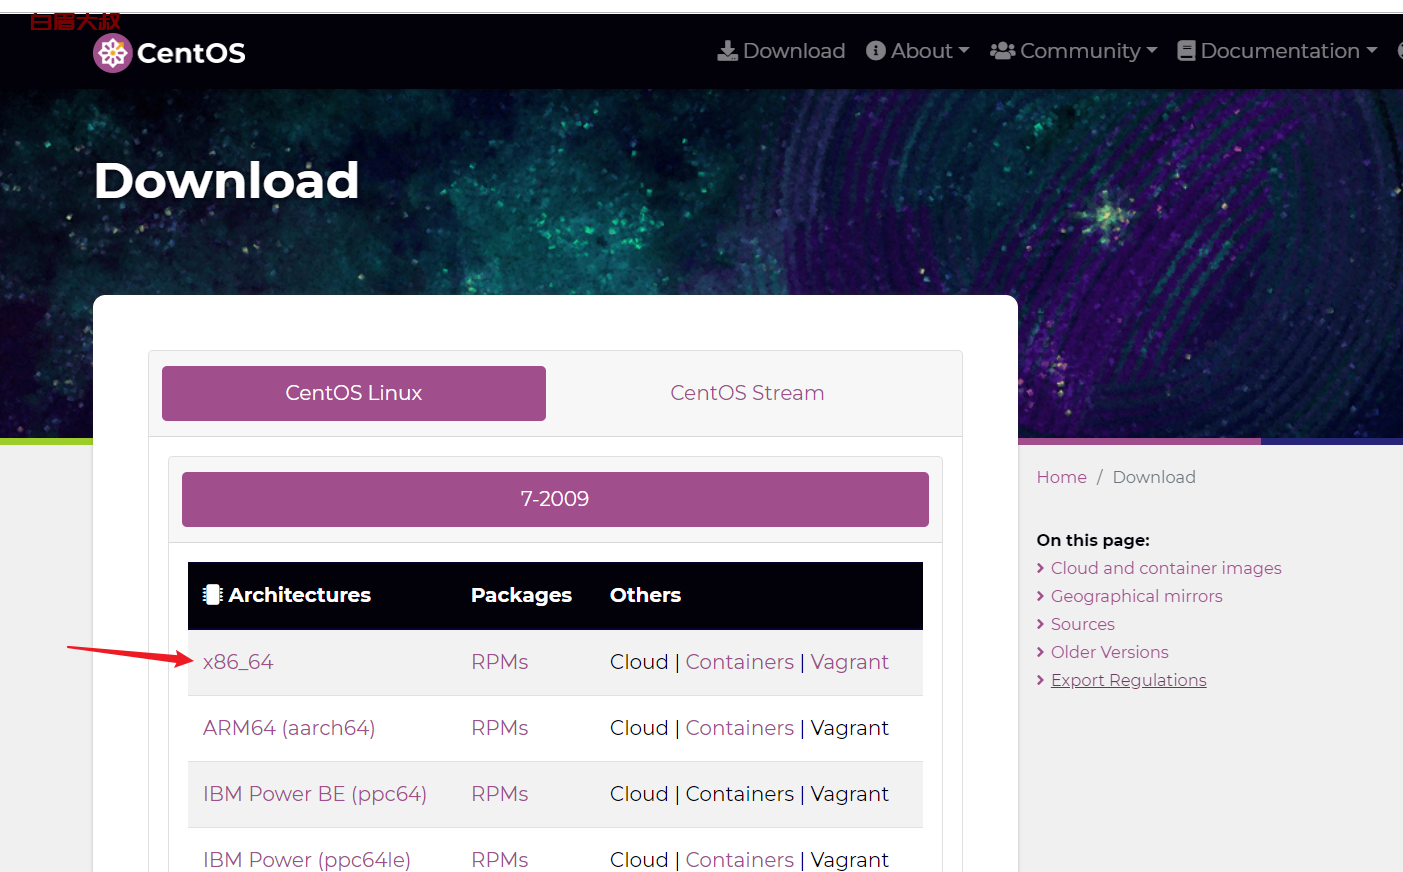Open Vagrant link in x86_64 row
The width and height of the screenshot is (1403, 872).
[850, 662]
